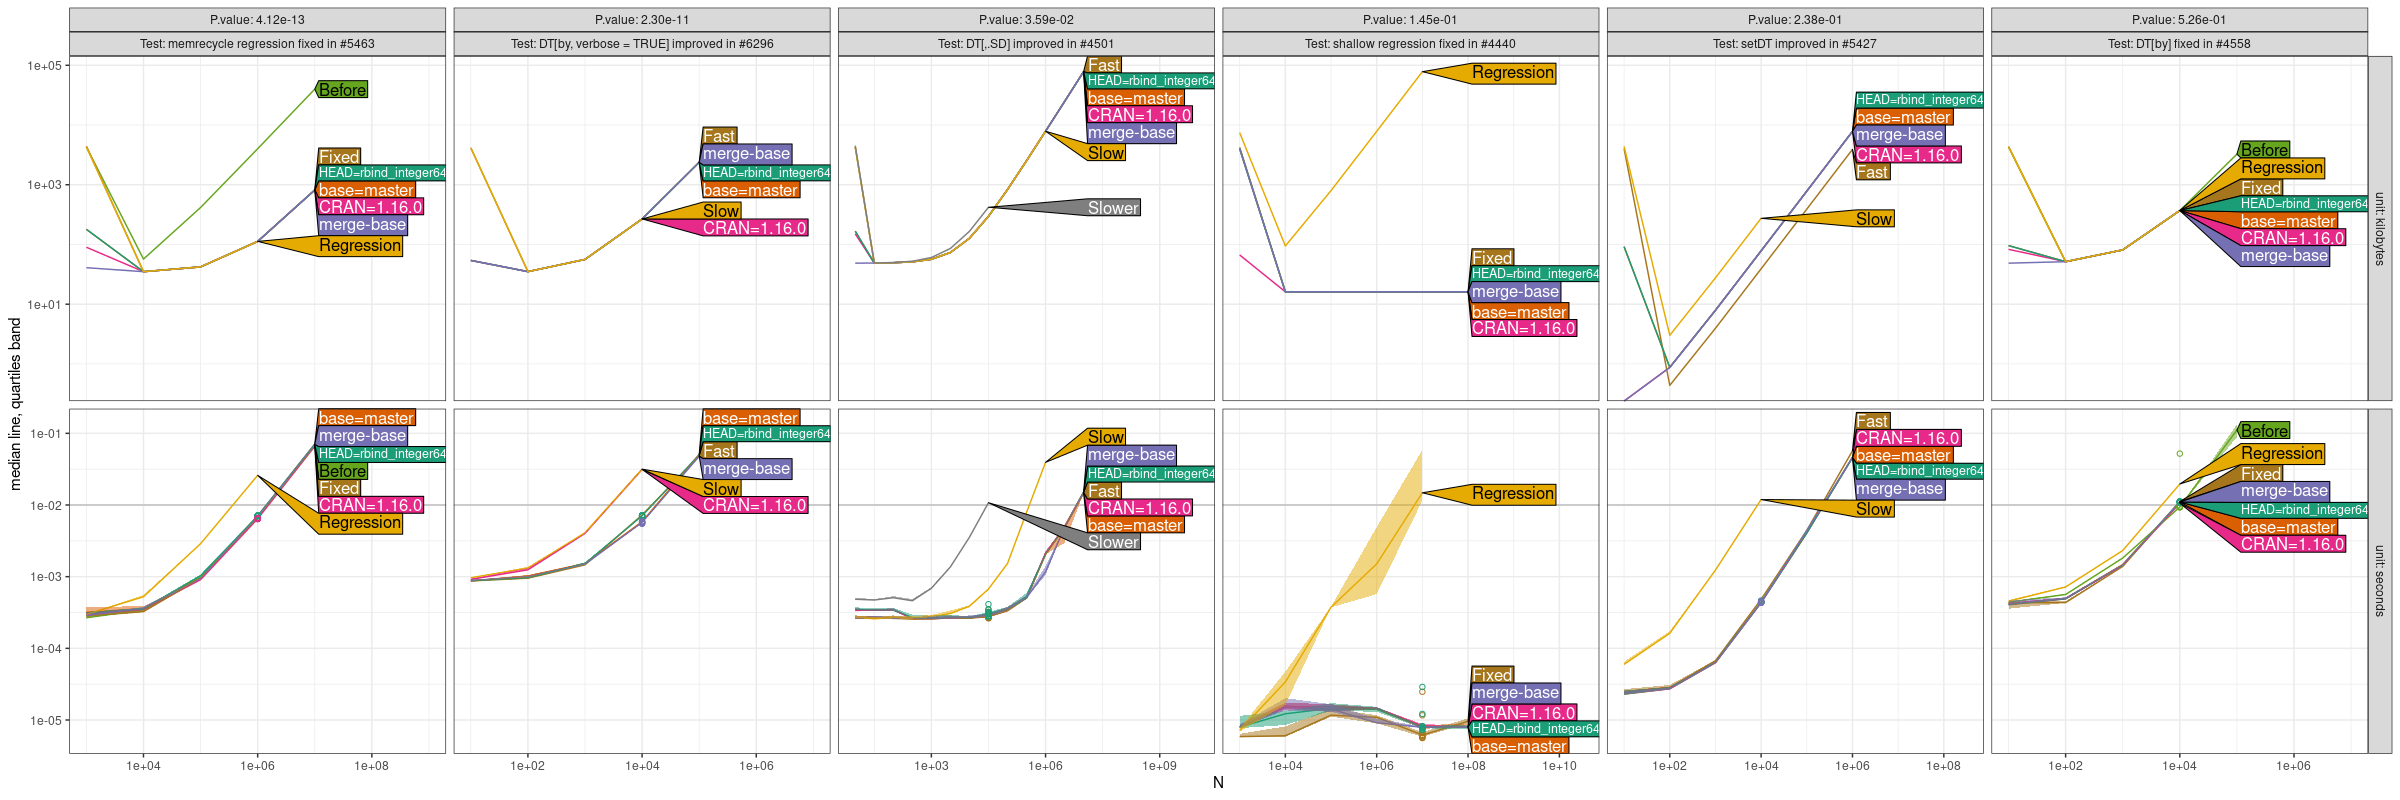
Task: Click the '1e-01' y-axis tick label
Action: 45,434
